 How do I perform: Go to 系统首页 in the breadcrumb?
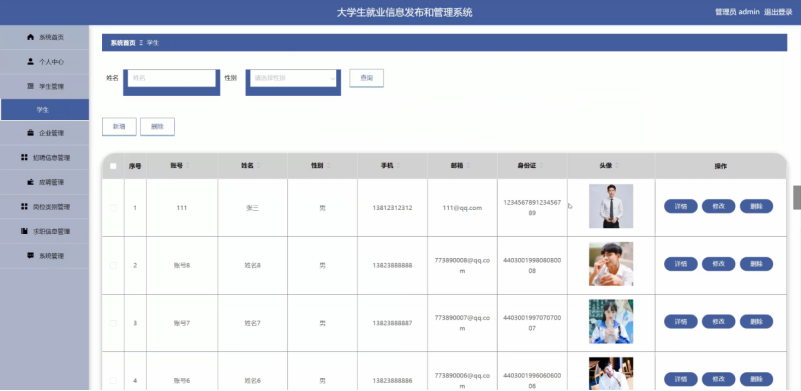pyautogui.click(x=123, y=43)
